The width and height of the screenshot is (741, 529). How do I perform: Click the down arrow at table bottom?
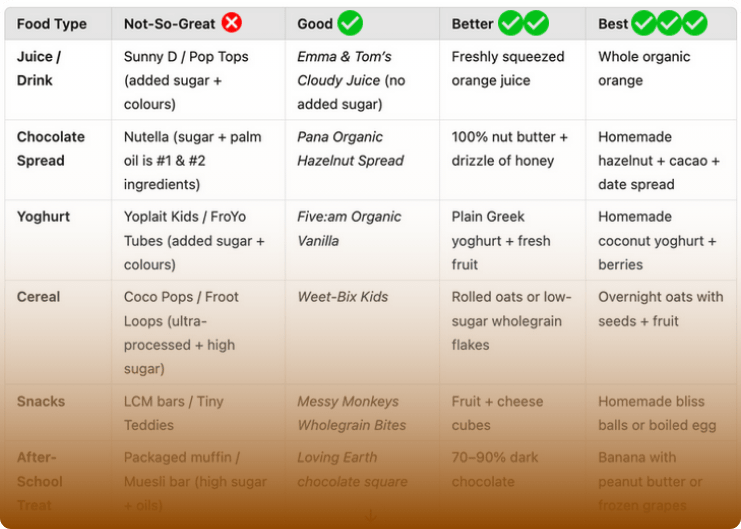tap(370, 515)
